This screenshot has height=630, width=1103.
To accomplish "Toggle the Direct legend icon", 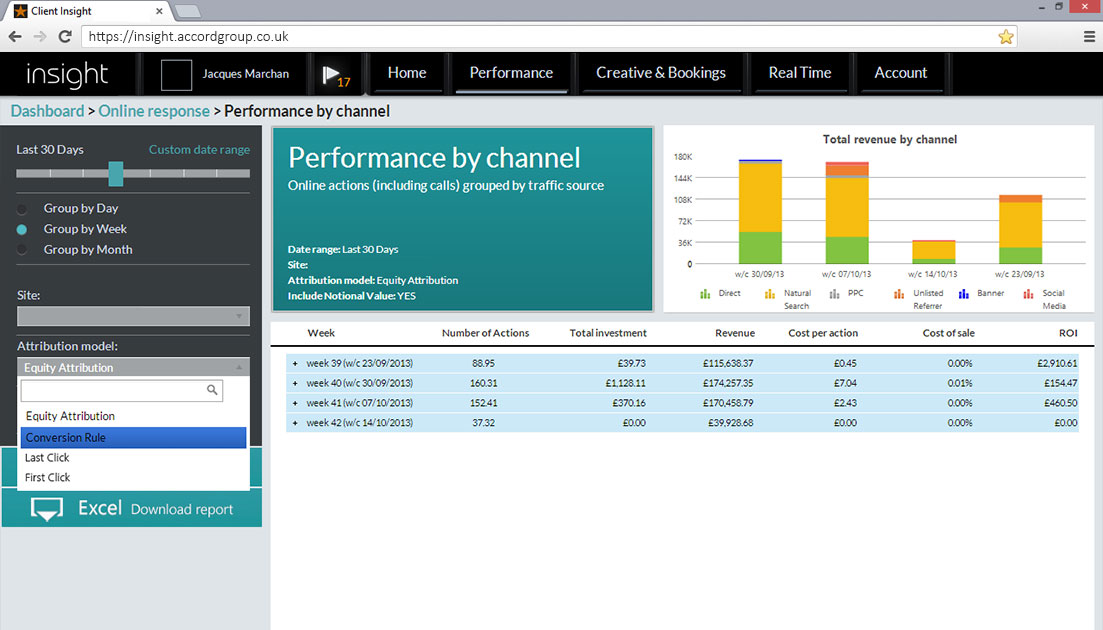I will click(705, 294).
